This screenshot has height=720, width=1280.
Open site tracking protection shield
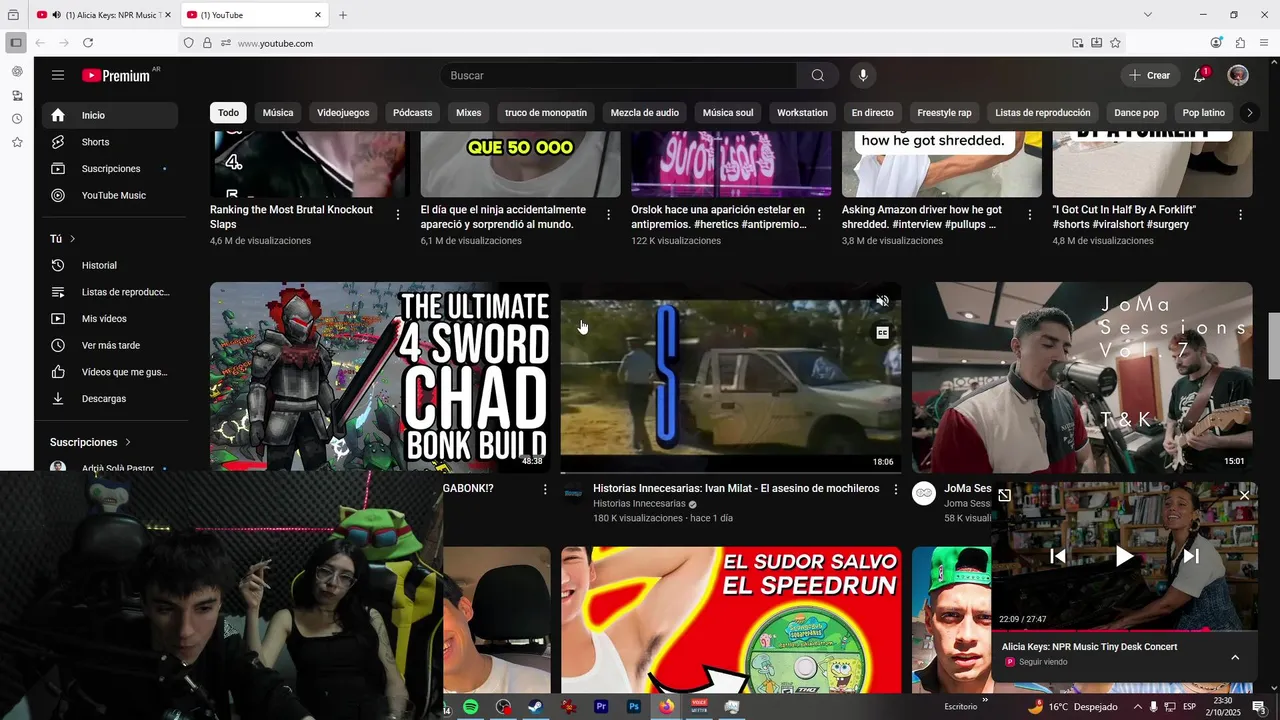pyautogui.click(x=188, y=43)
